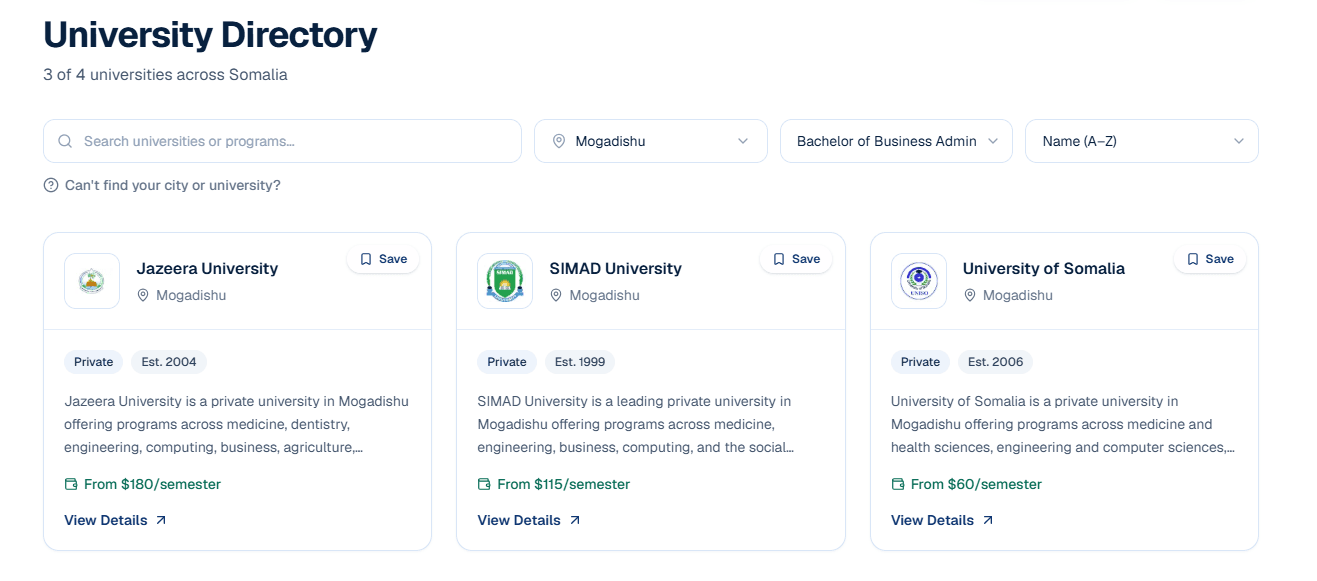
Task: Save SIMAD University
Action: [x=796, y=259]
